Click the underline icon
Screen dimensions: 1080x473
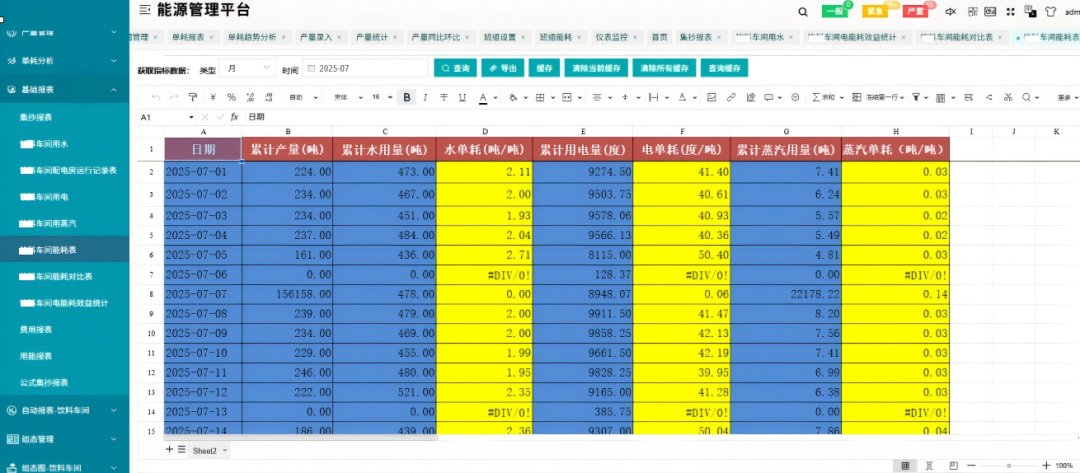(x=462, y=98)
